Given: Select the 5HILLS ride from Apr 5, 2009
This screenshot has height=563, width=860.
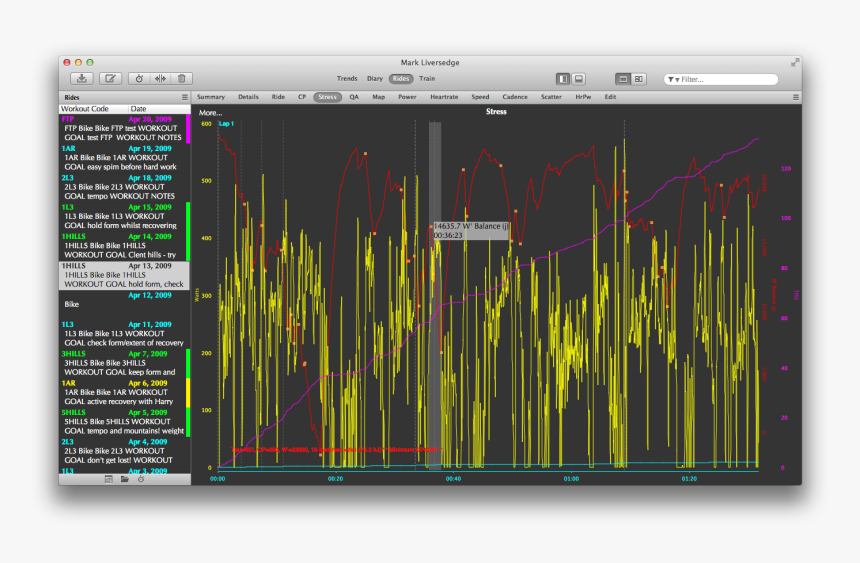Looking at the screenshot, I should coord(125,422).
